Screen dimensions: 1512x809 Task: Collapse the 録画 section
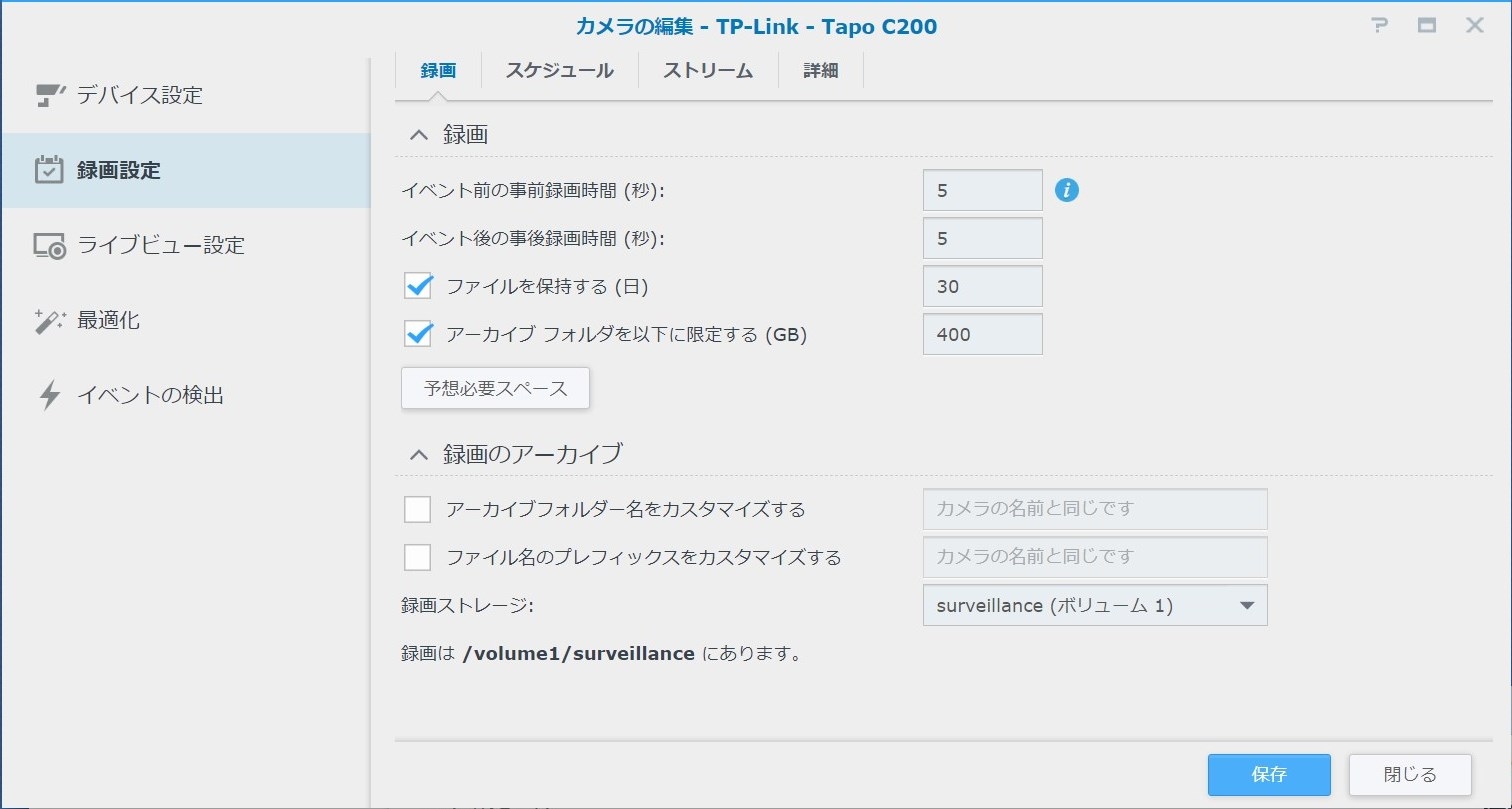tap(419, 135)
